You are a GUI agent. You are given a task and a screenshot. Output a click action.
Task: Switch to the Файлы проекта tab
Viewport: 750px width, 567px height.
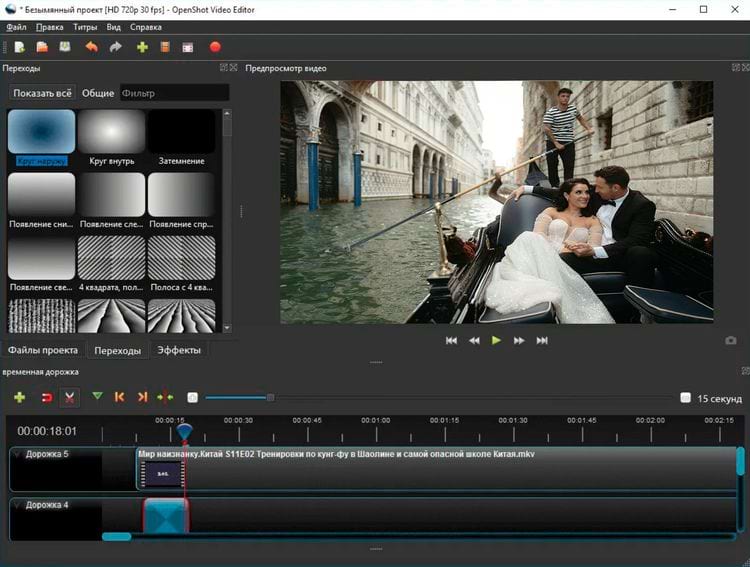tap(43, 350)
